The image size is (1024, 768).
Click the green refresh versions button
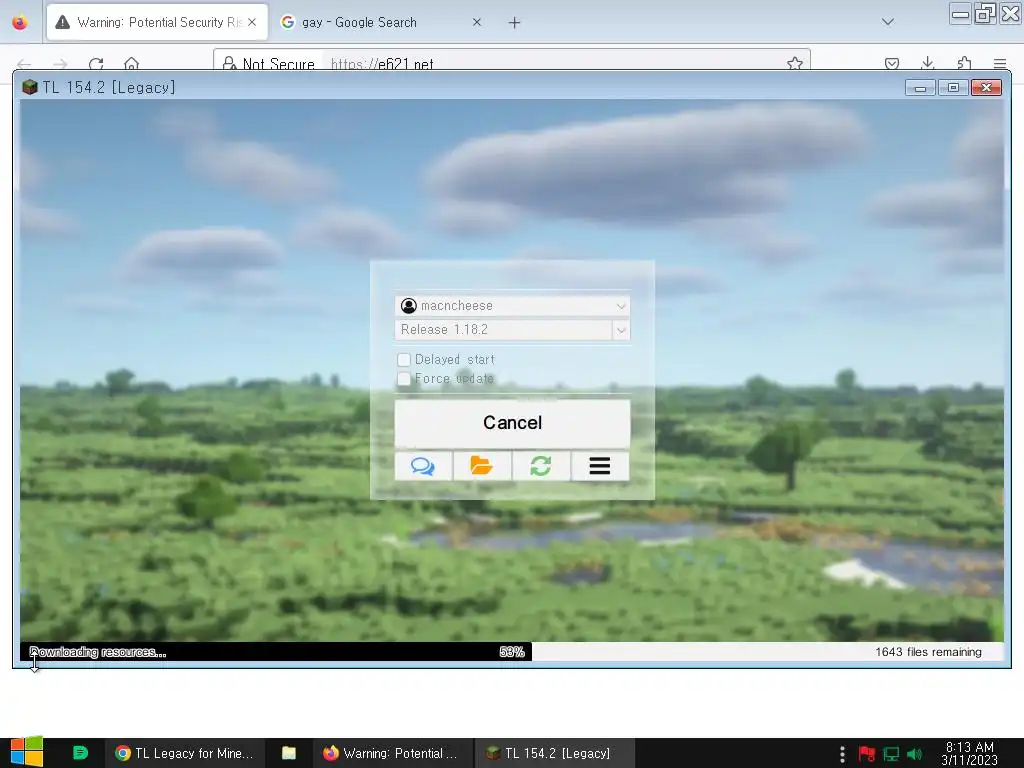tap(541, 466)
